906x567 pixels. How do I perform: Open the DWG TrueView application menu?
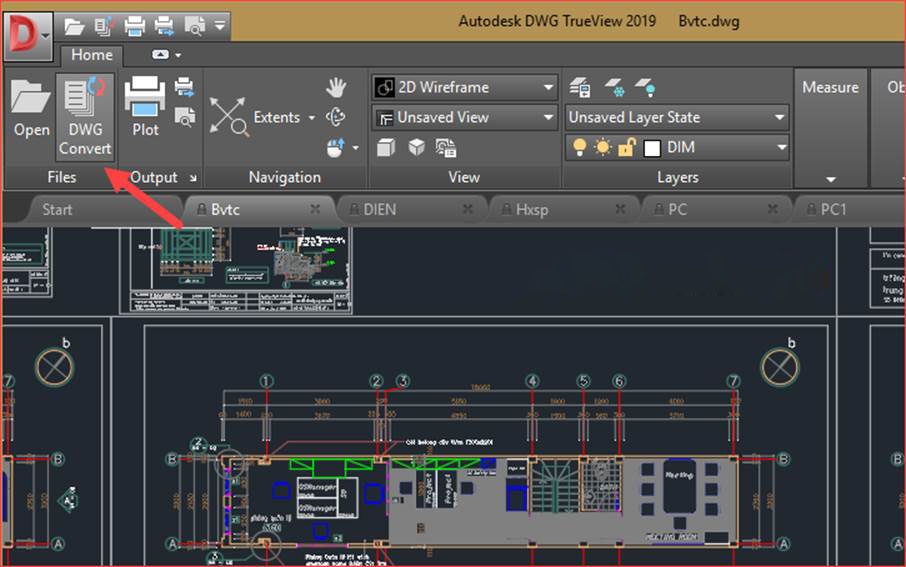(27, 36)
